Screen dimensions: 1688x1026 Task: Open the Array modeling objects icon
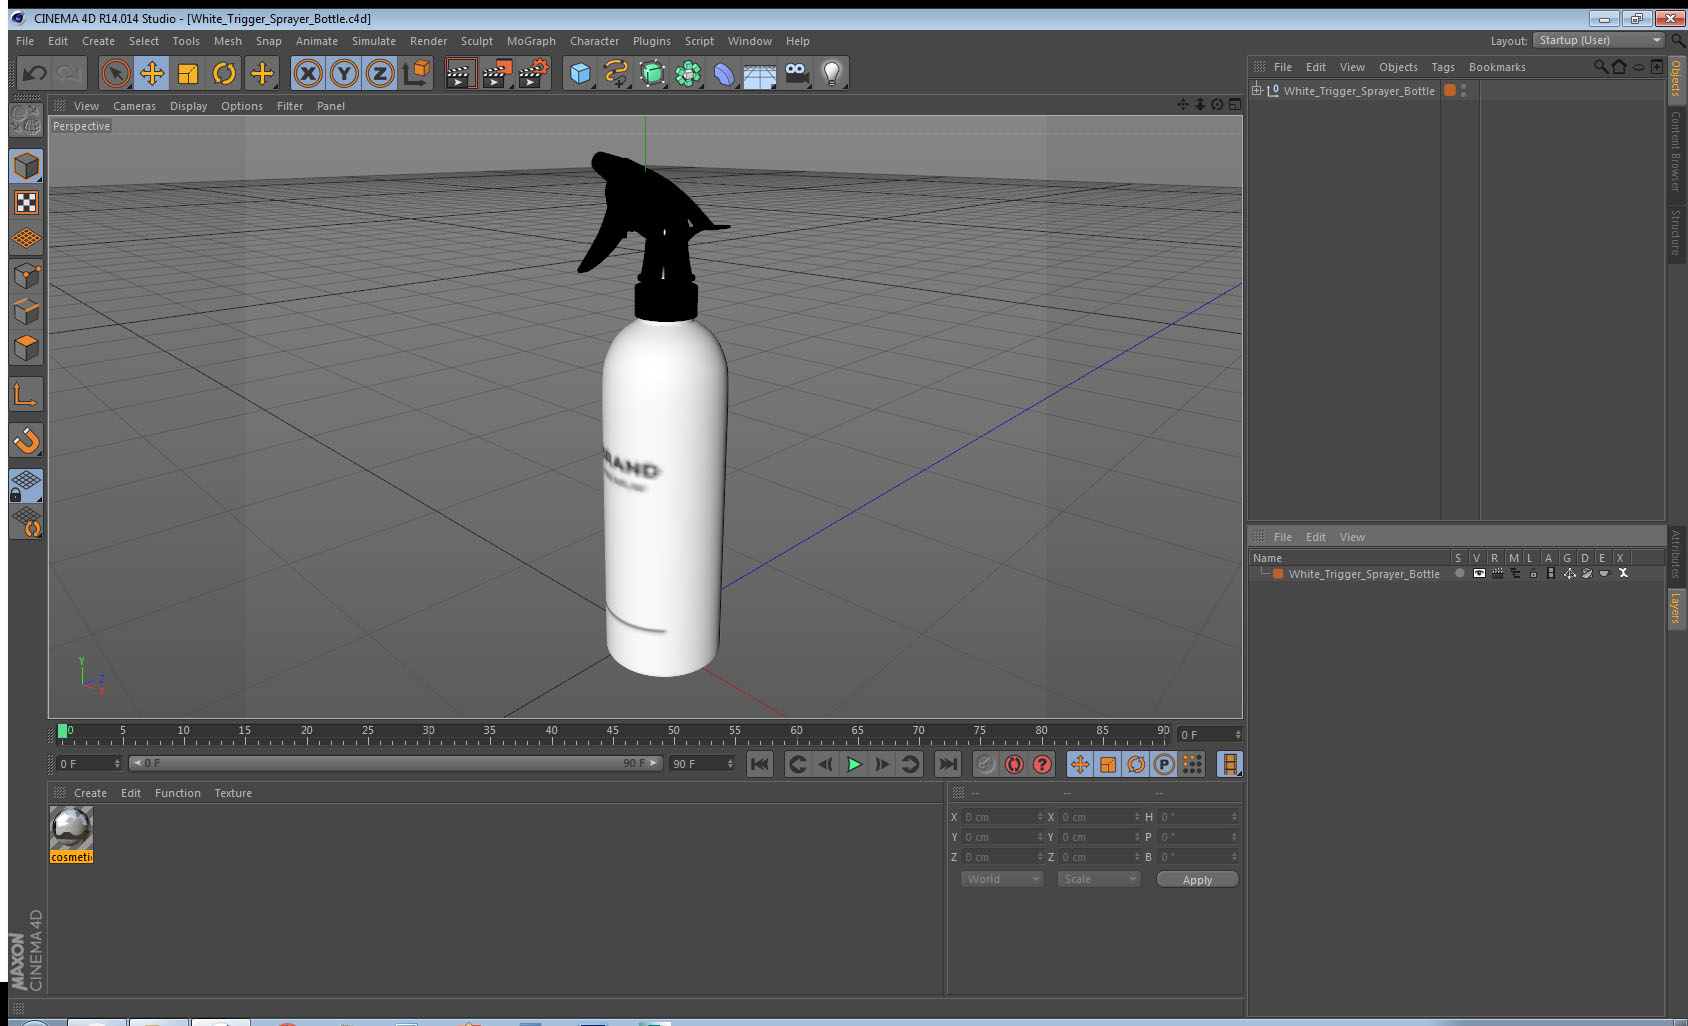click(688, 73)
